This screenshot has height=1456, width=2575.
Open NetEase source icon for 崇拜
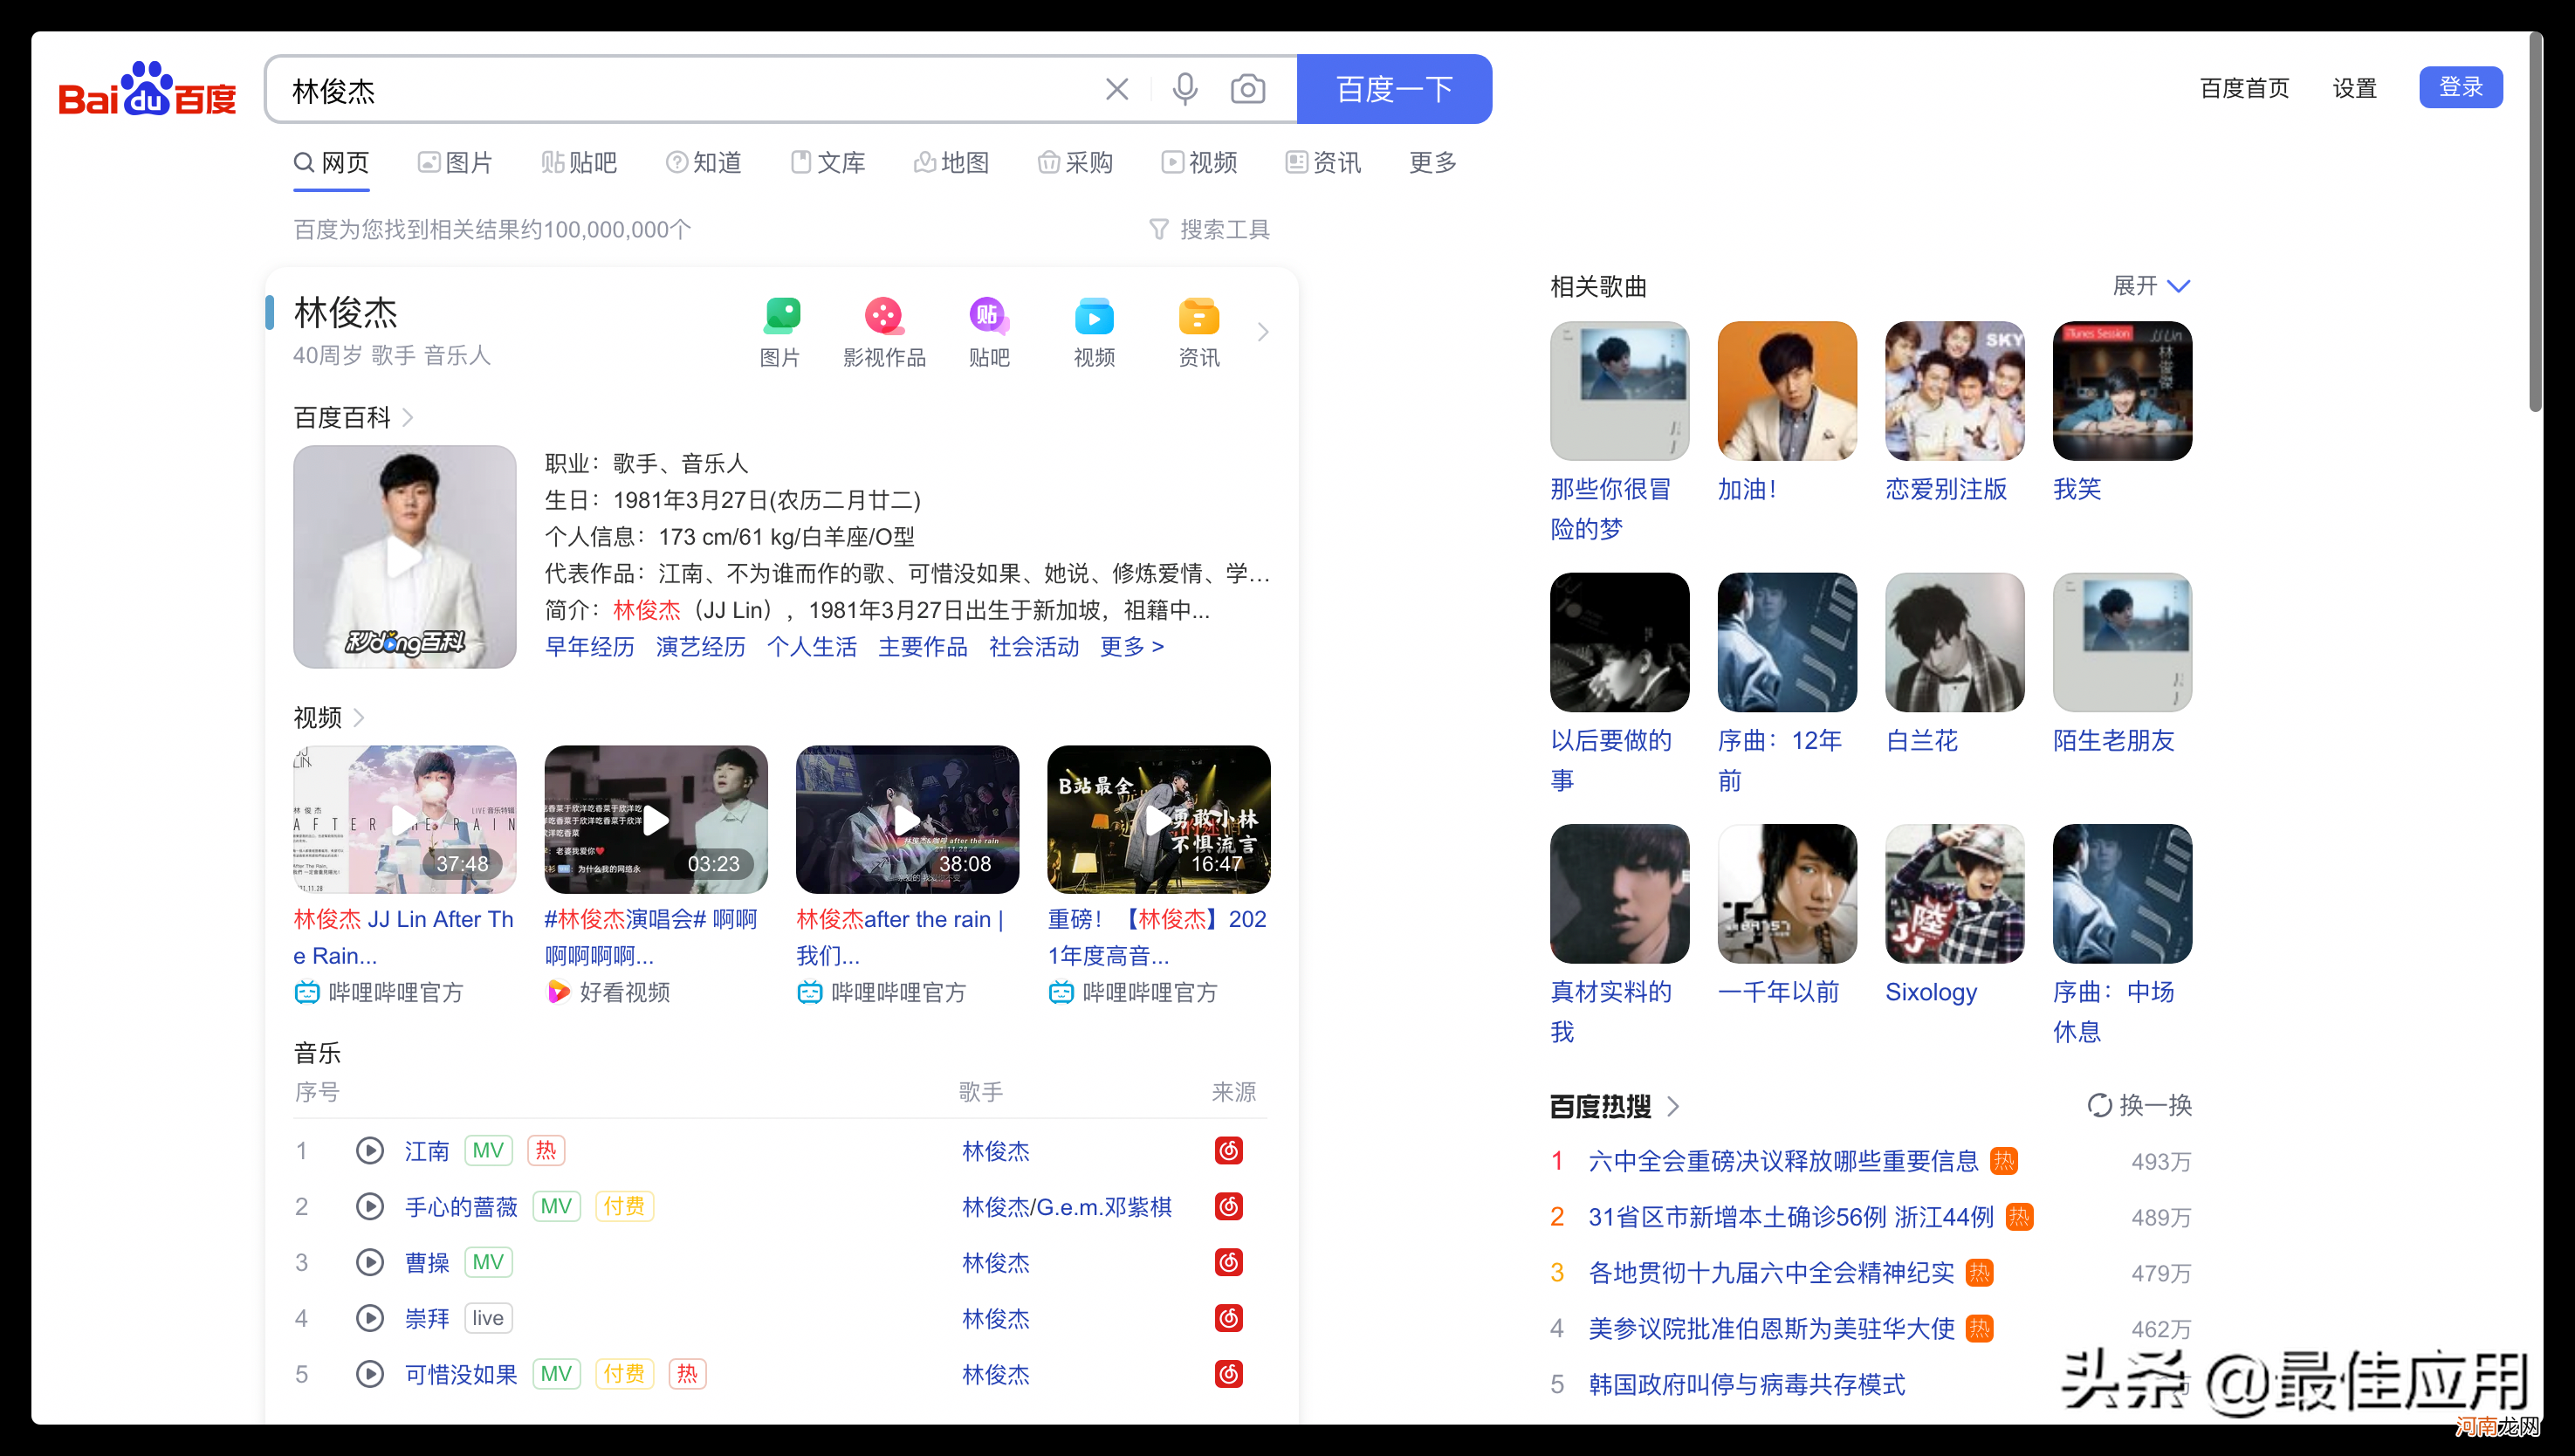(1228, 1318)
